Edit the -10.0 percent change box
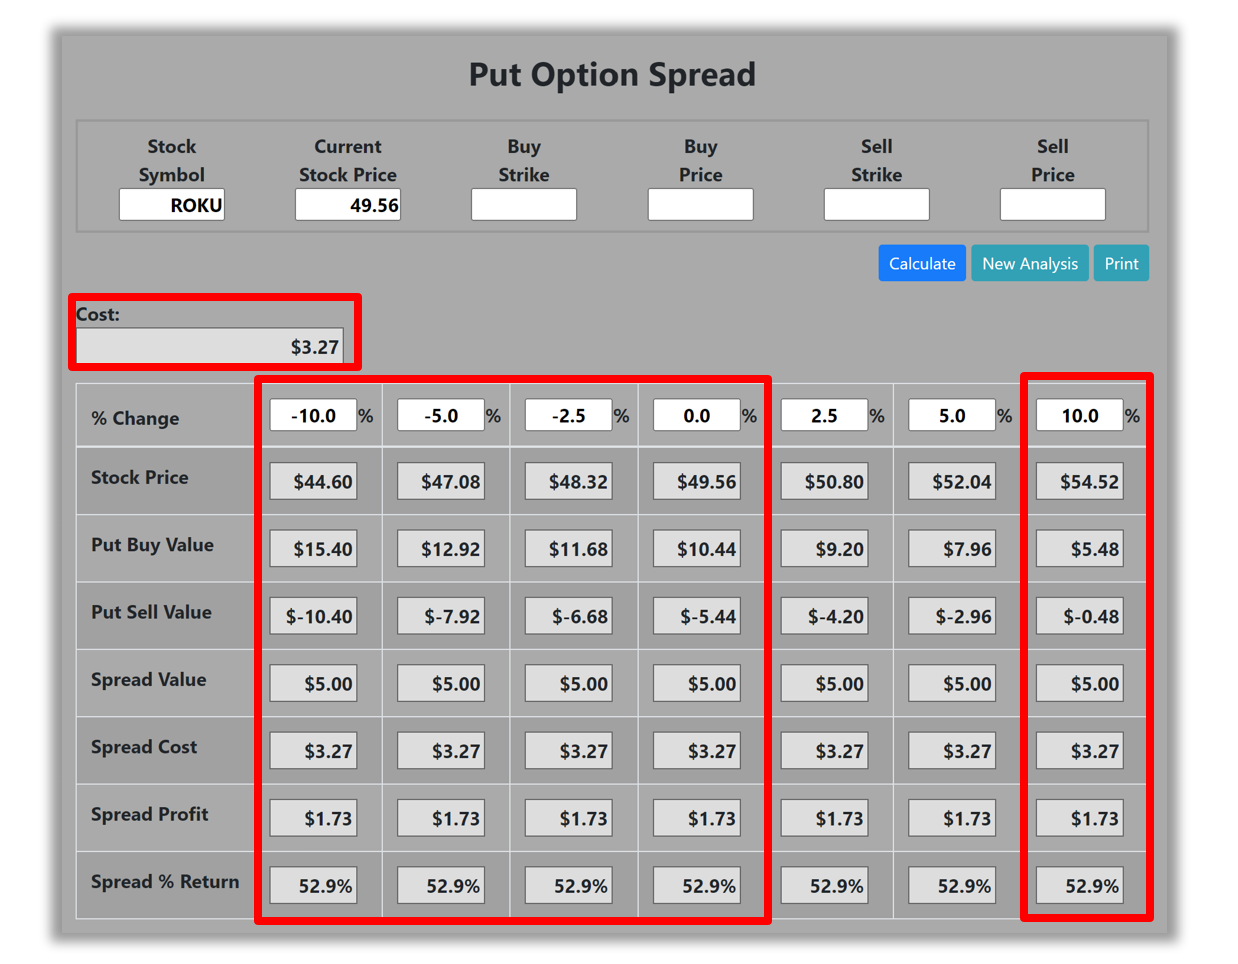Image resolution: width=1238 pixels, height=964 pixels. (x=313, y=415)
